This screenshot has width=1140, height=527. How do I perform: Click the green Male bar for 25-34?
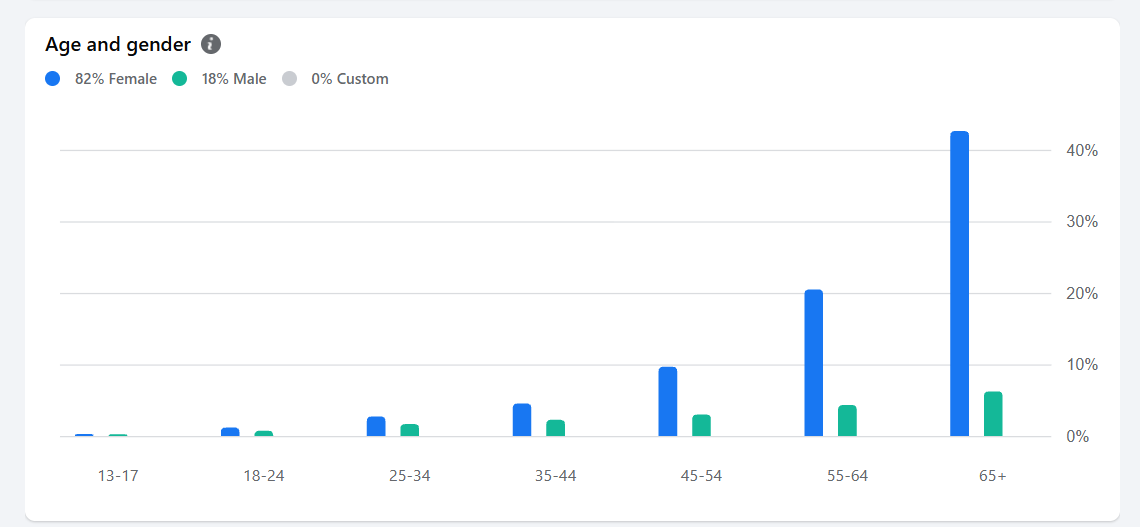click(410, 430)
